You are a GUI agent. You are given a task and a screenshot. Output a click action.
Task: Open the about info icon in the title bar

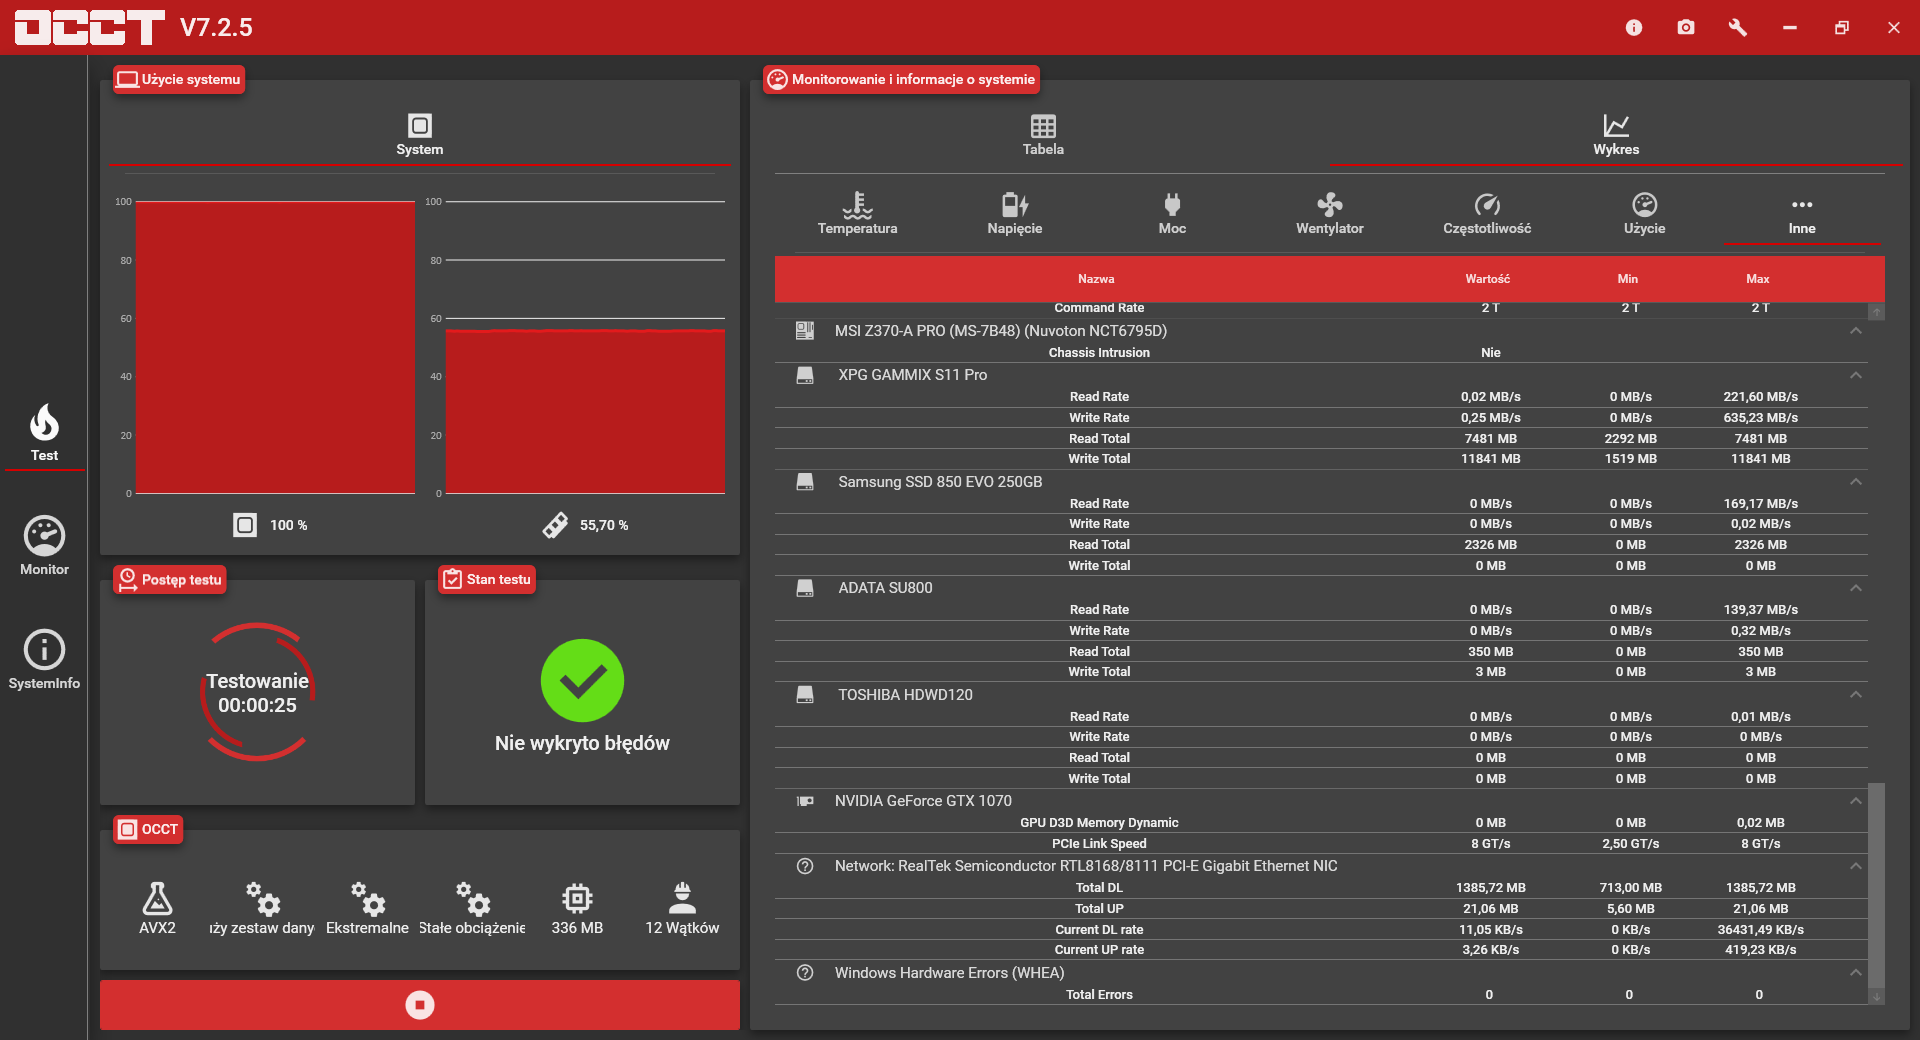[x=1634, y=27]
